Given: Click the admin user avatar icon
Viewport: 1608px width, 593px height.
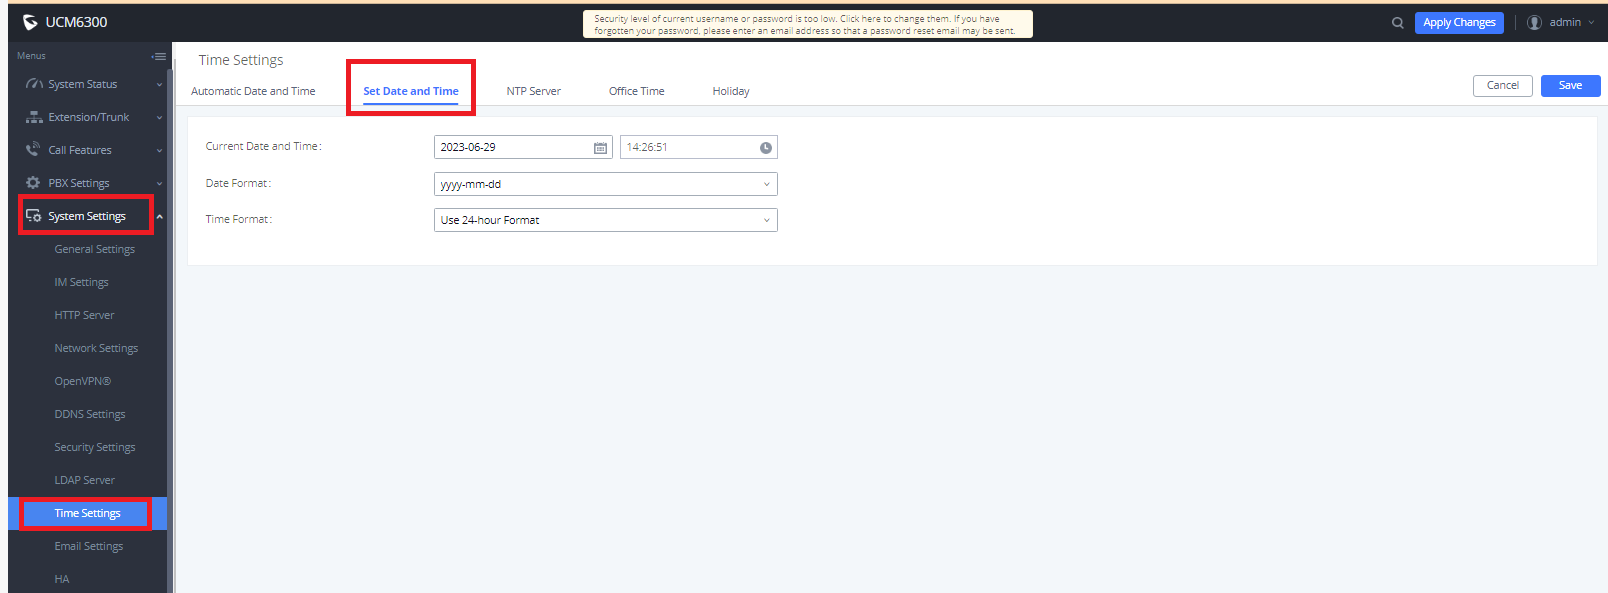Looking at the screenshot, I should point(1534,22).
